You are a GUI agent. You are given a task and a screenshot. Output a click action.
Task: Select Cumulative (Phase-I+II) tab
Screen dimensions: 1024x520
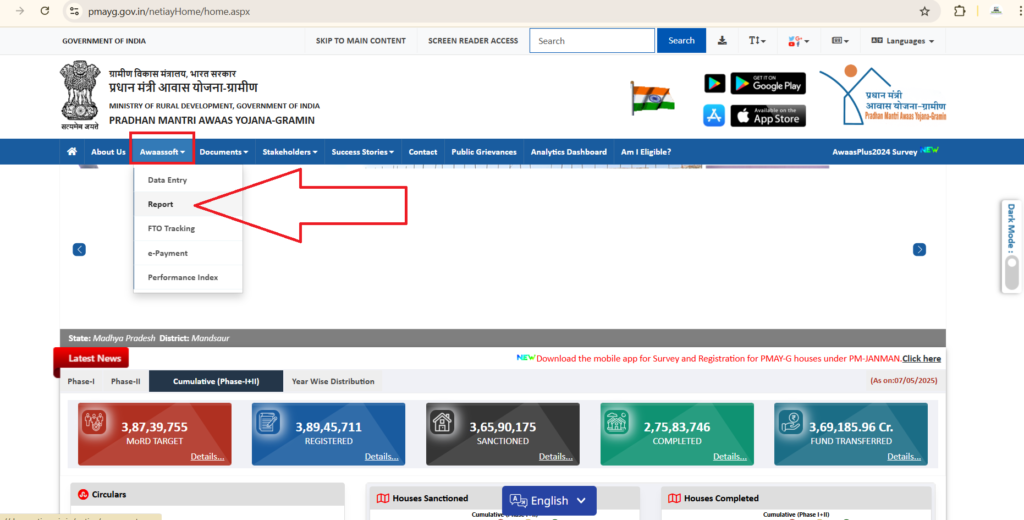[216, 381]
